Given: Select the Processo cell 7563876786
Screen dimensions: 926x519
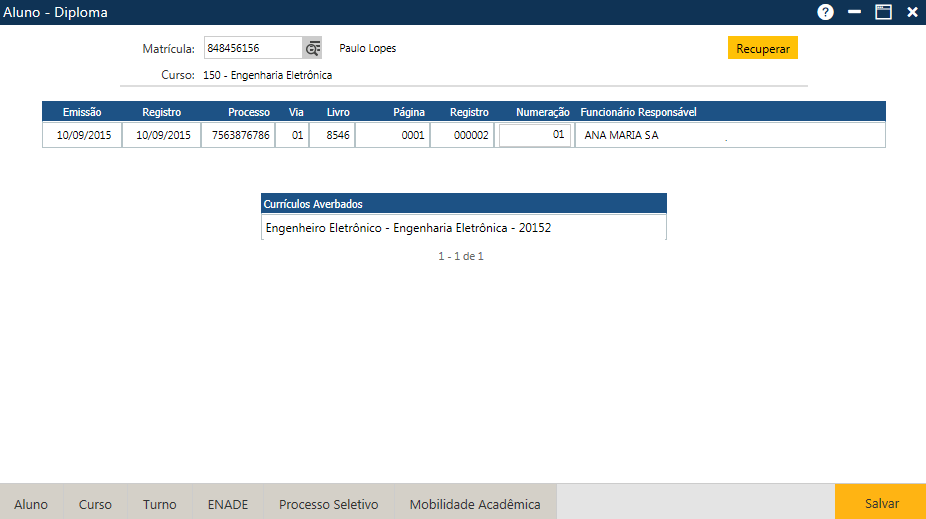Looking at the screenshot, I should [x=241, y=135].
